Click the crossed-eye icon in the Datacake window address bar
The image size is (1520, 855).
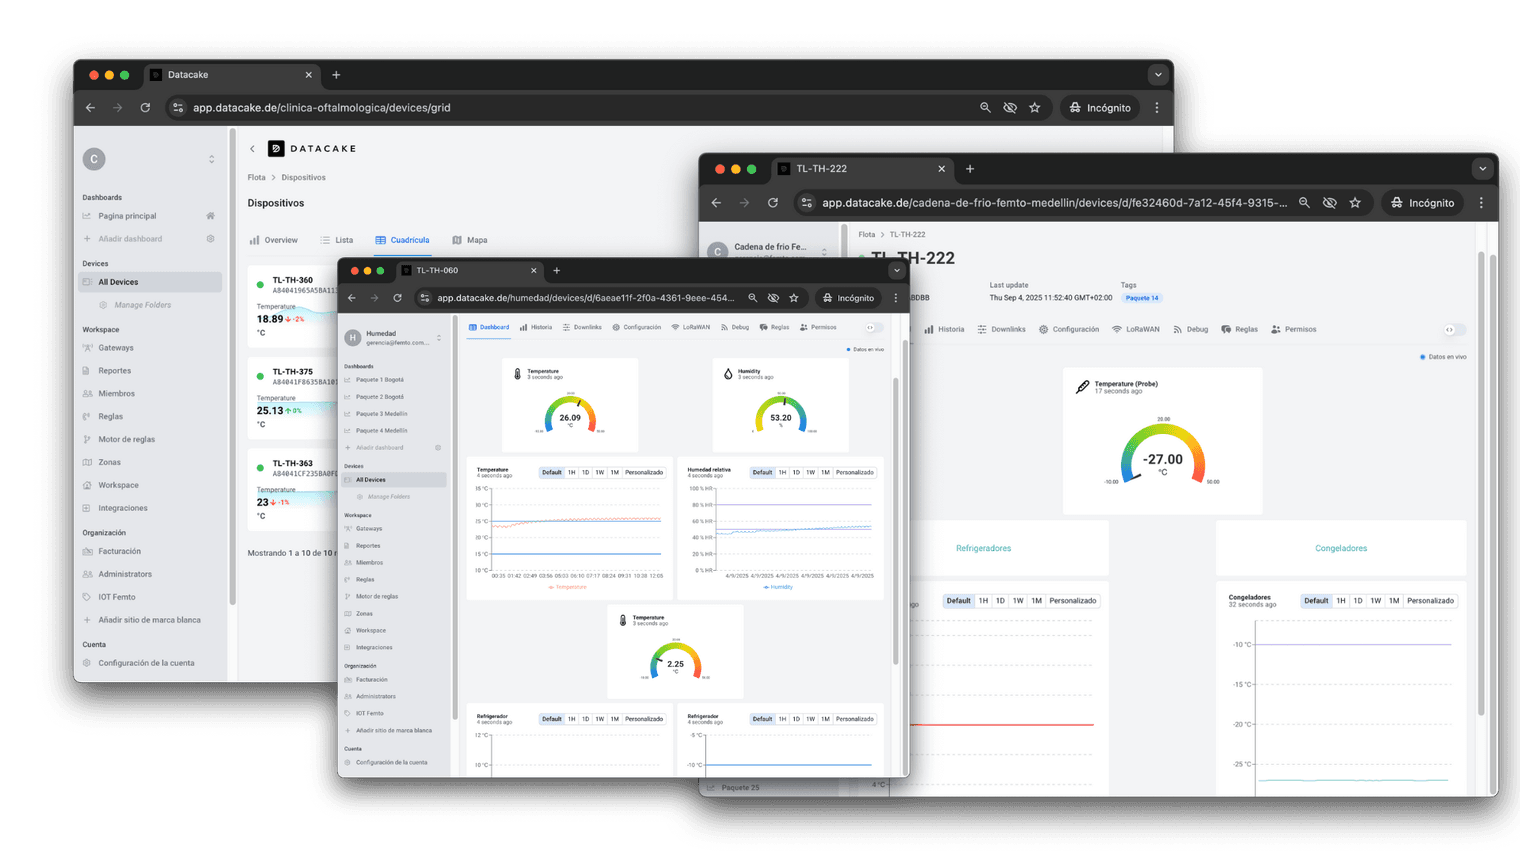[1010, 108]
